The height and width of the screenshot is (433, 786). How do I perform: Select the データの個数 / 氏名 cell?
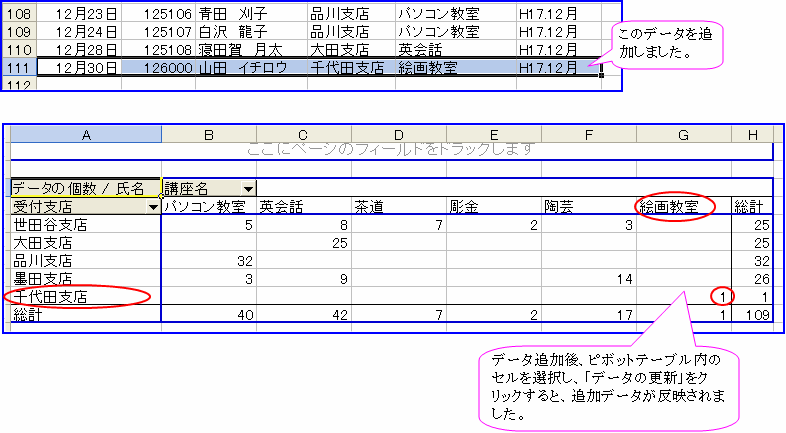pos(86,188)
